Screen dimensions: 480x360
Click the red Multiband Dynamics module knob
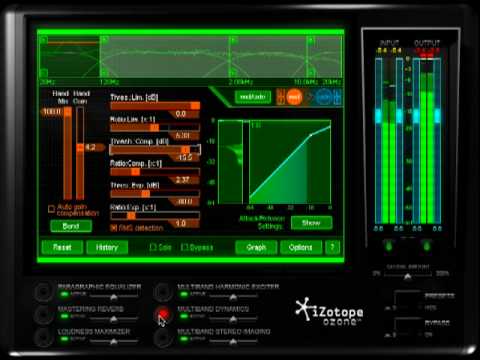click(163, 314)
